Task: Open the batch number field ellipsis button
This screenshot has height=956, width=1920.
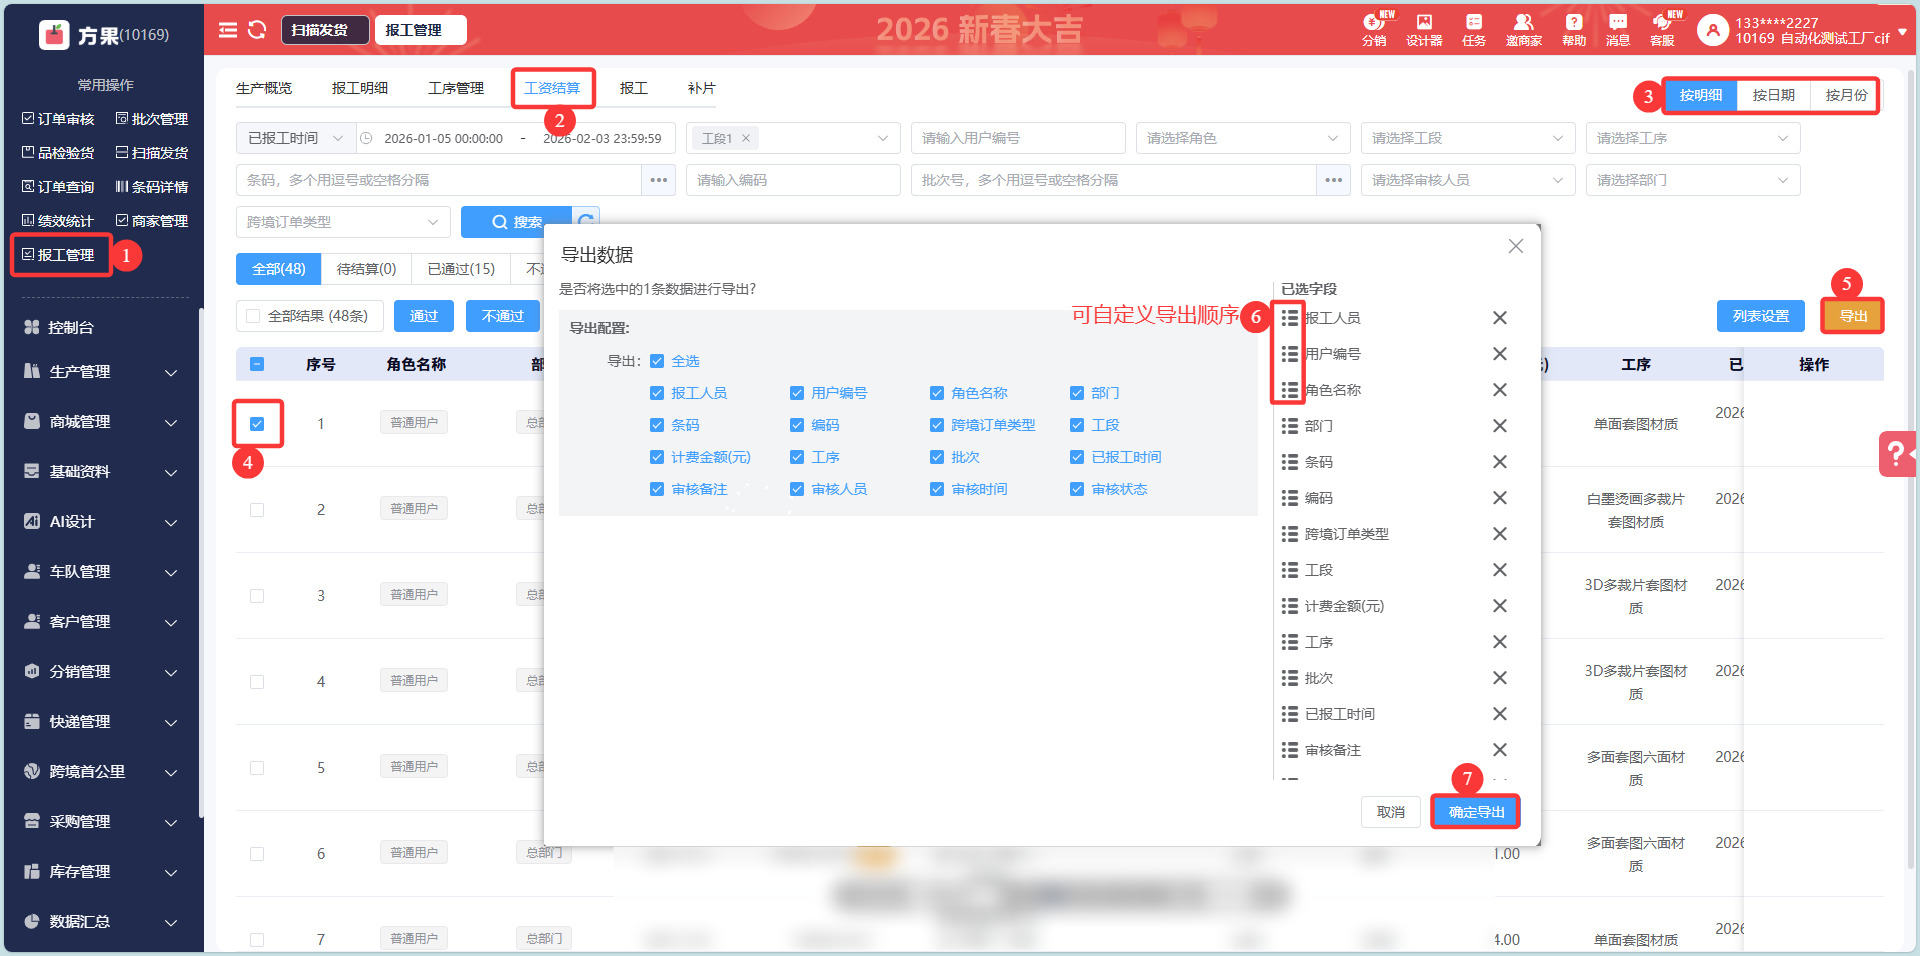Action: coord(1334,180)
